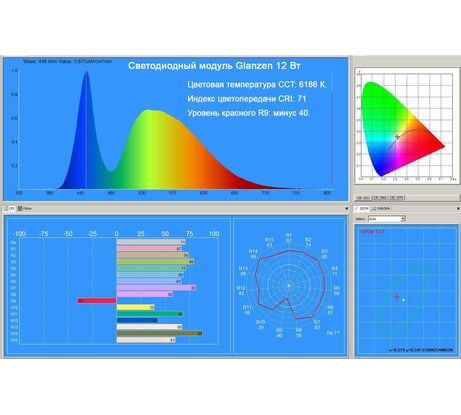This screenshot has width=461, height=415.
Task: Click the title 'Светодиодный модуль Glanzen 12 Вт'
Action: pos(214,66)
